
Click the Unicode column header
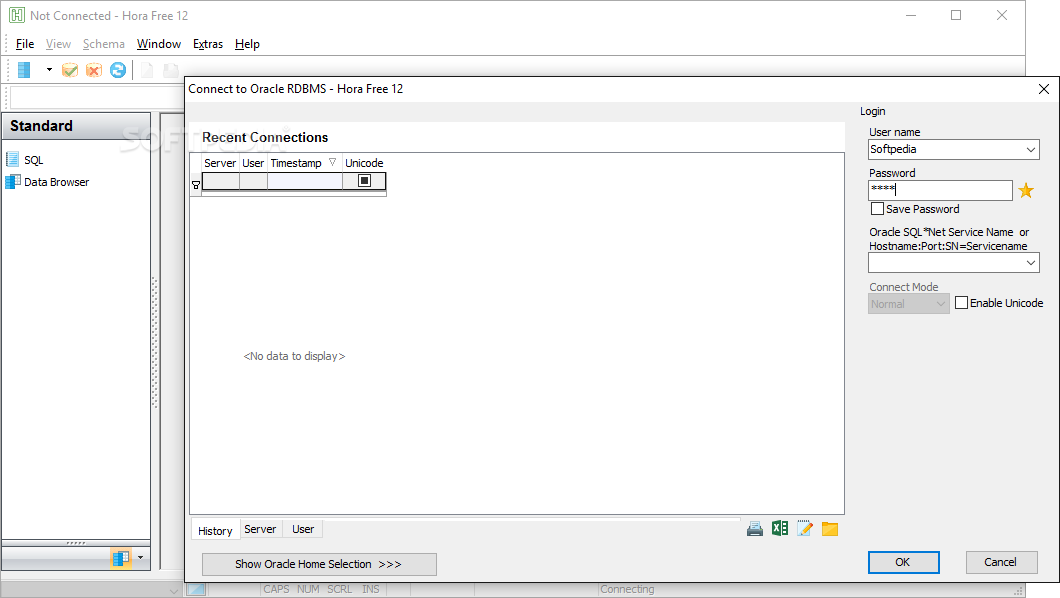tap(364, 163)
